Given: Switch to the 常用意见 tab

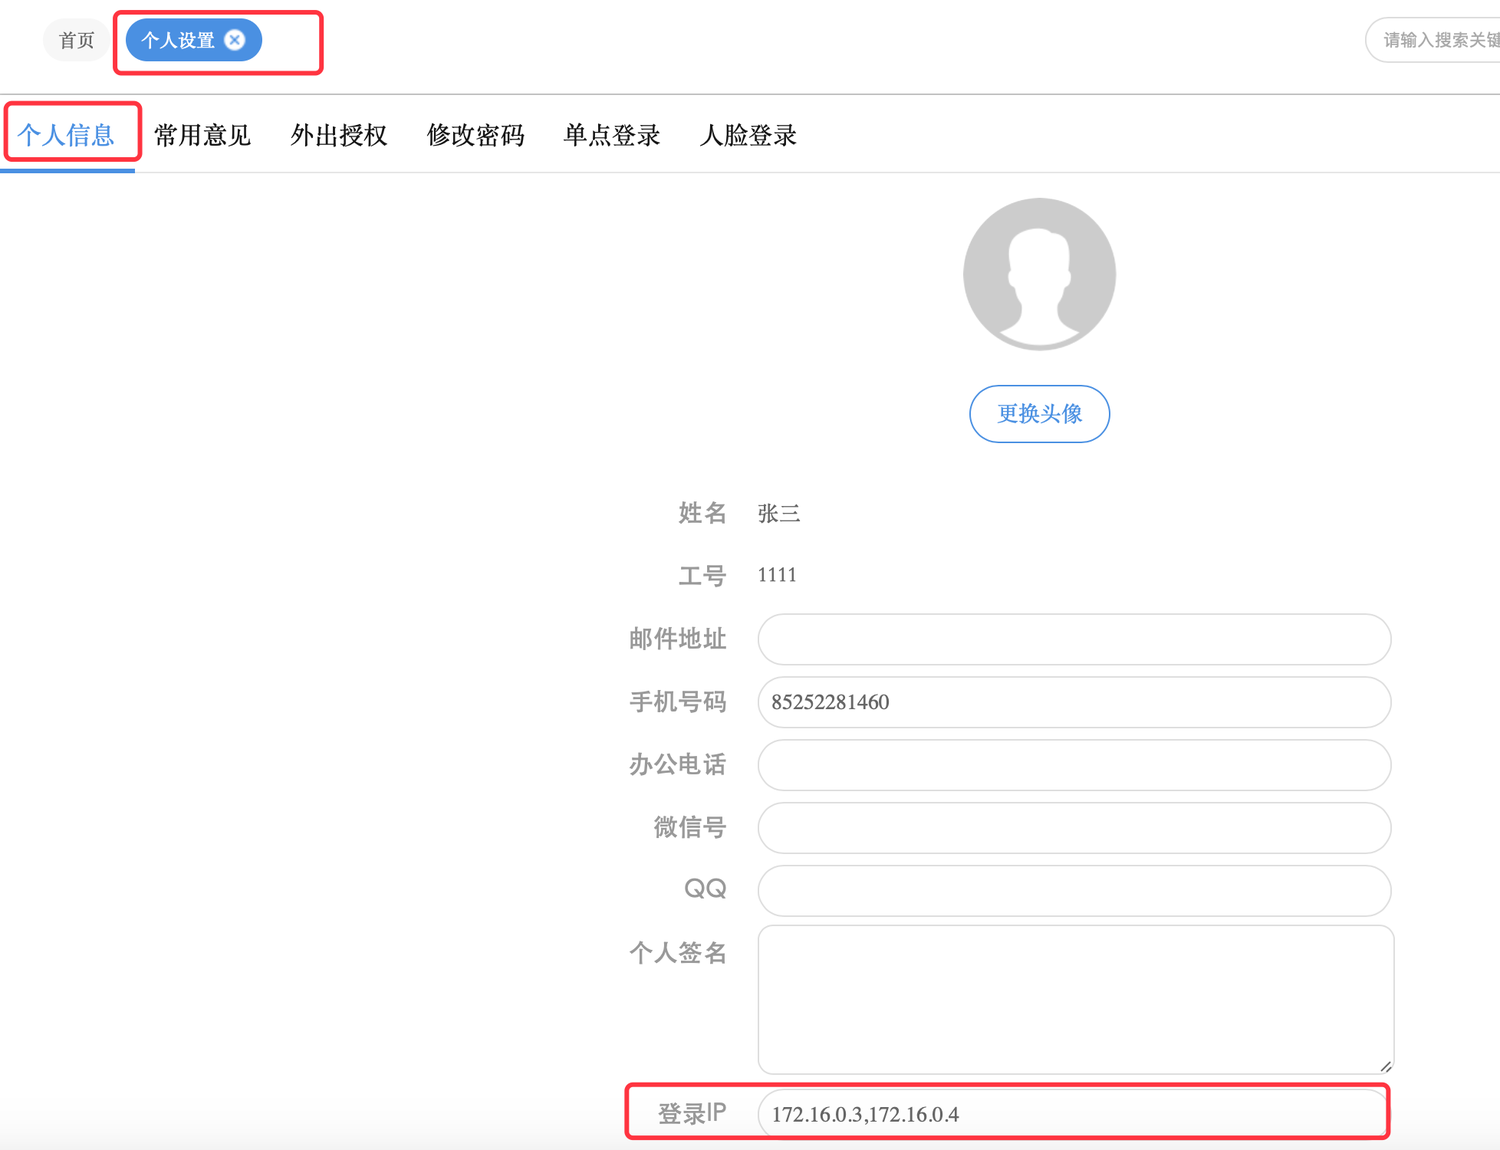Looking at the screenshot, I should point(202,135).
